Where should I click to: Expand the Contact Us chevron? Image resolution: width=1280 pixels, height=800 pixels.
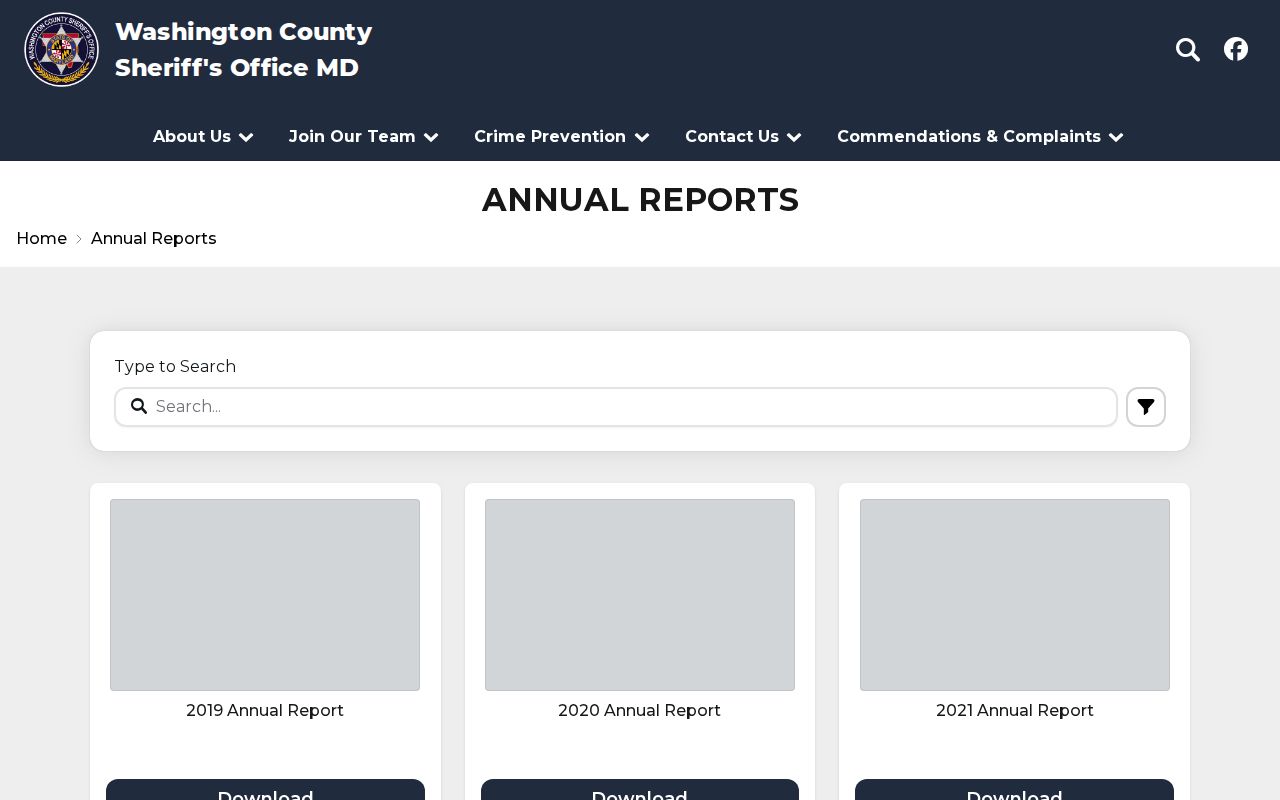pos(794,138)
